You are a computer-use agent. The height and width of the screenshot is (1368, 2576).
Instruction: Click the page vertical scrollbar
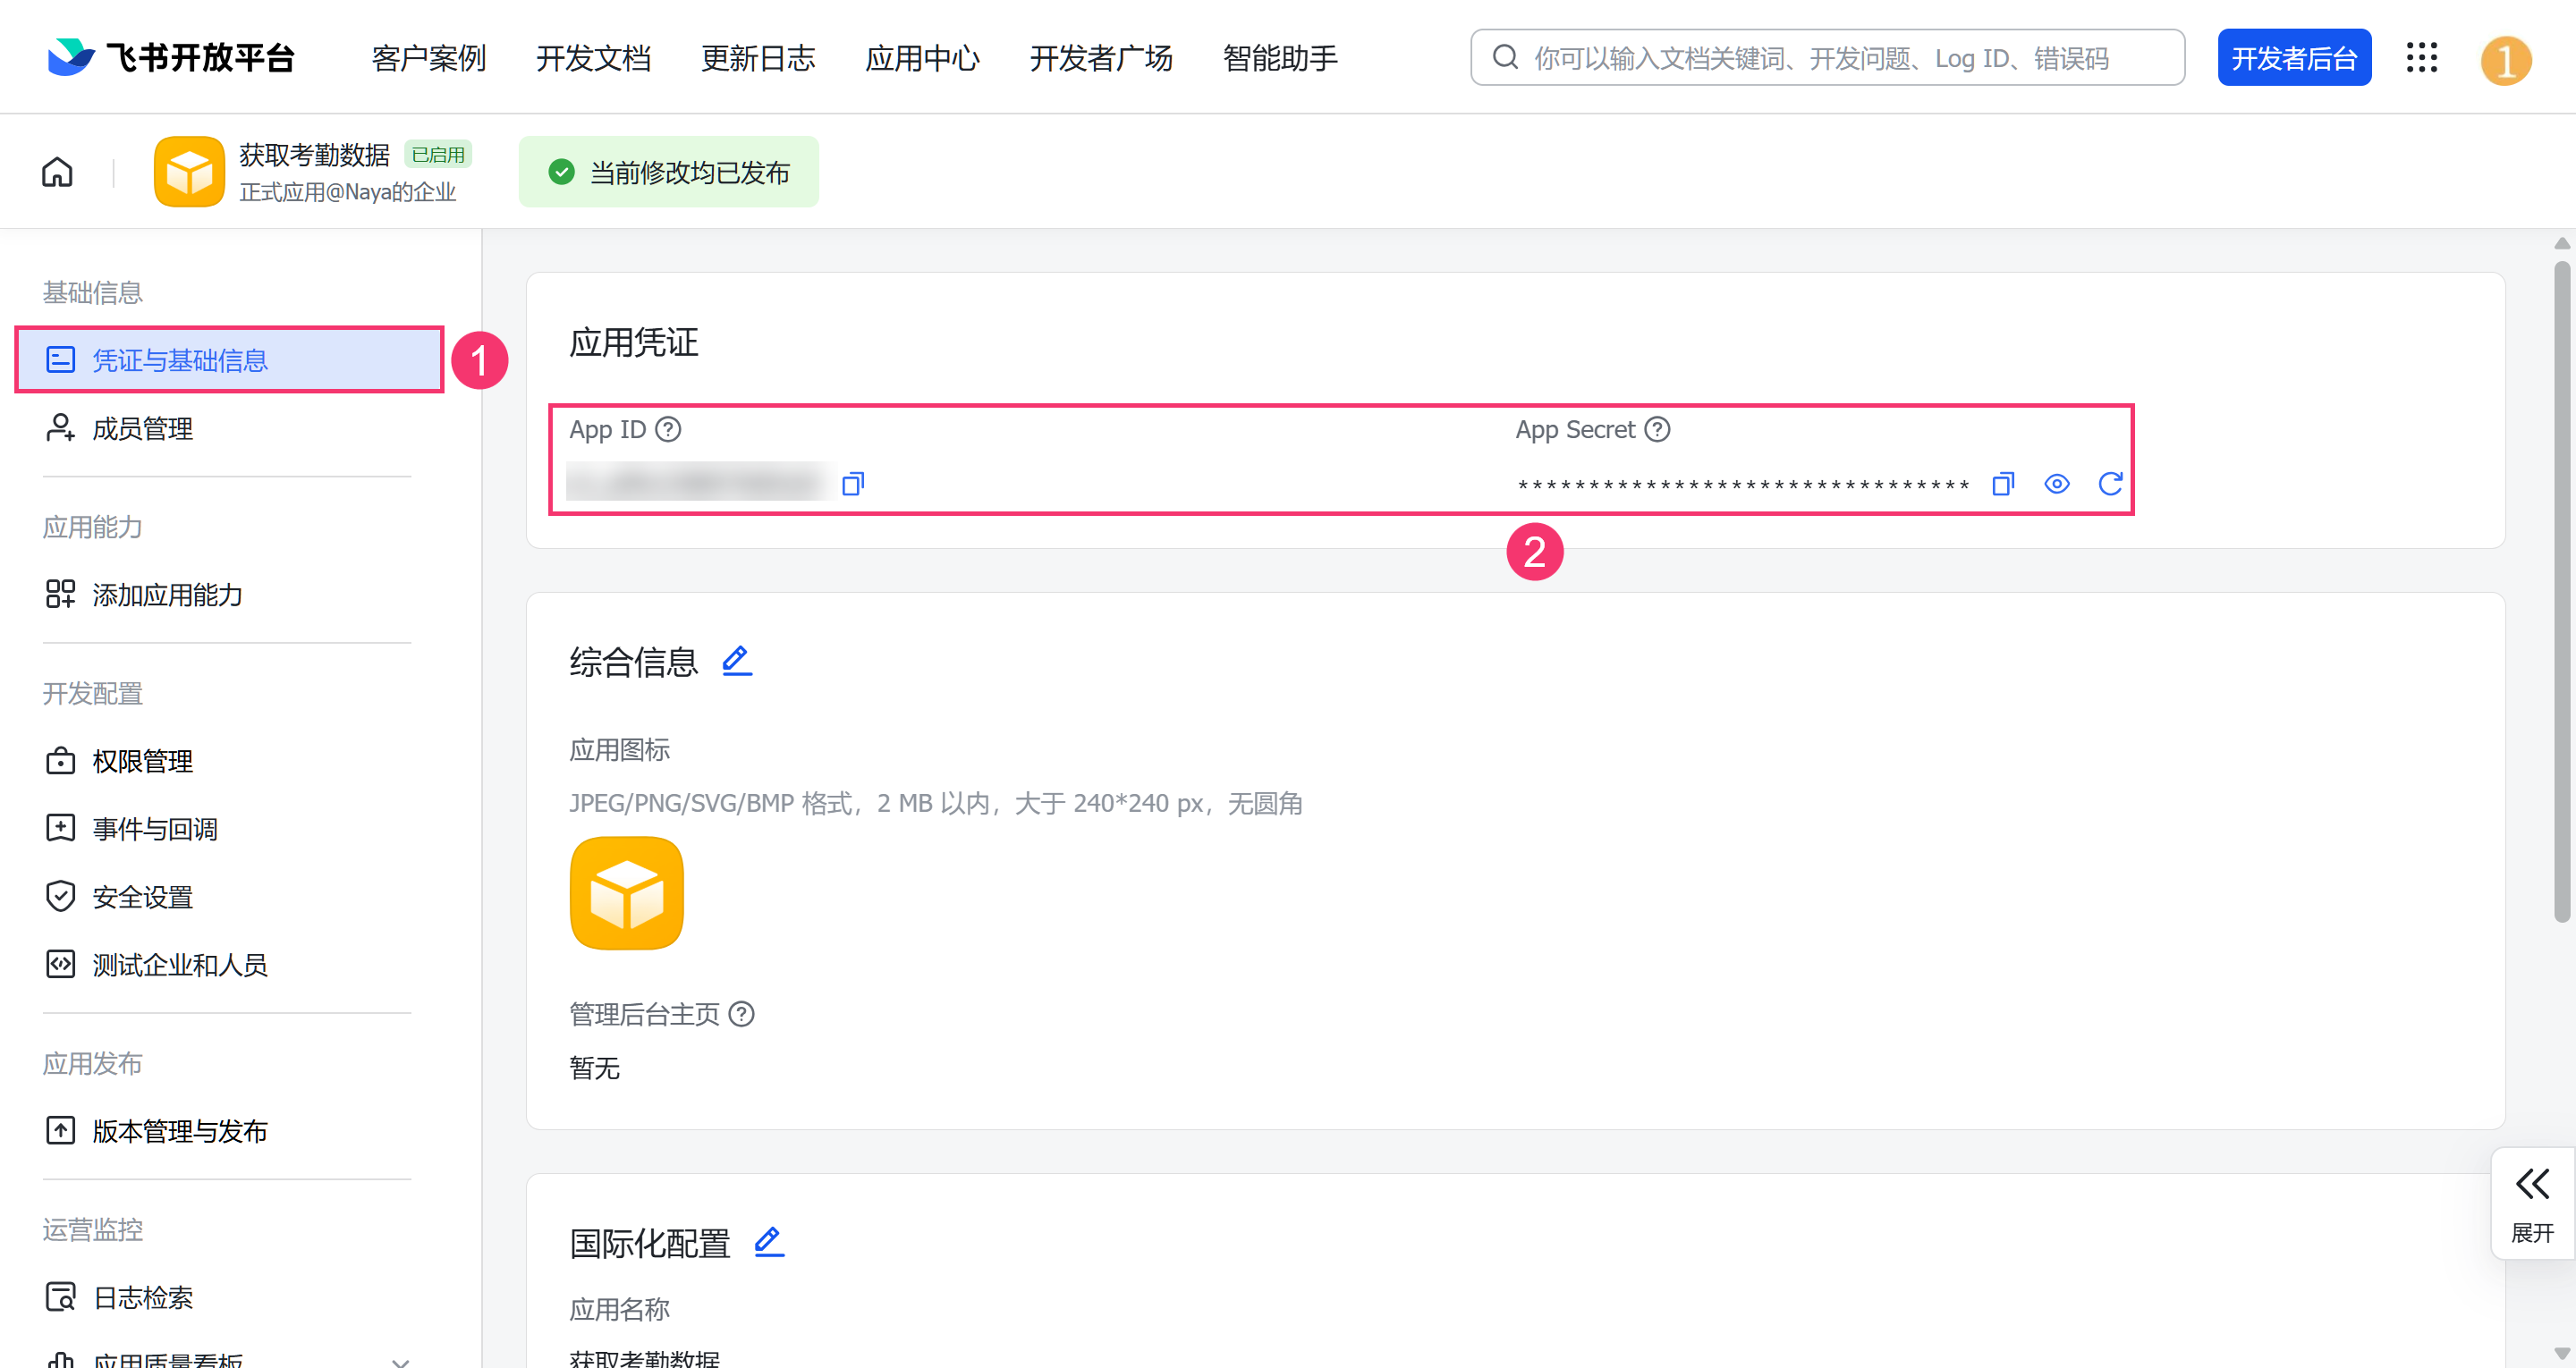2561,590
